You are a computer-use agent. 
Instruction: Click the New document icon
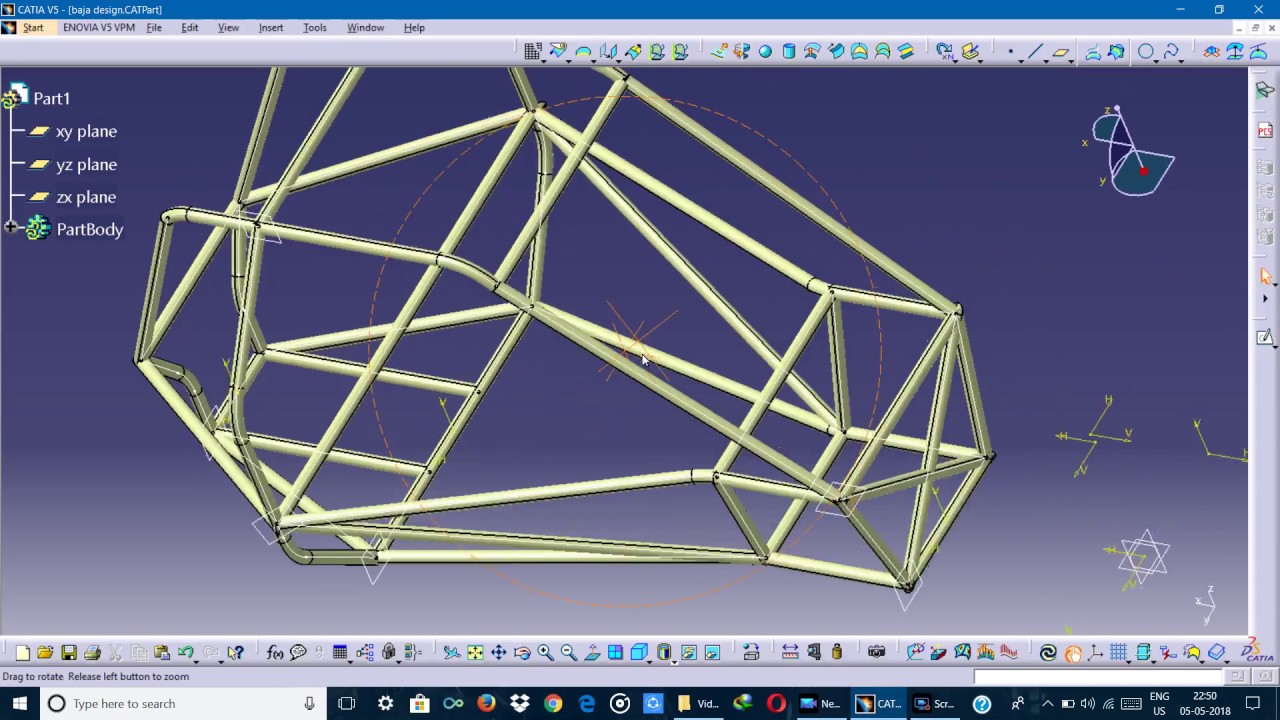pyautogui.click(x=22, y=653)
